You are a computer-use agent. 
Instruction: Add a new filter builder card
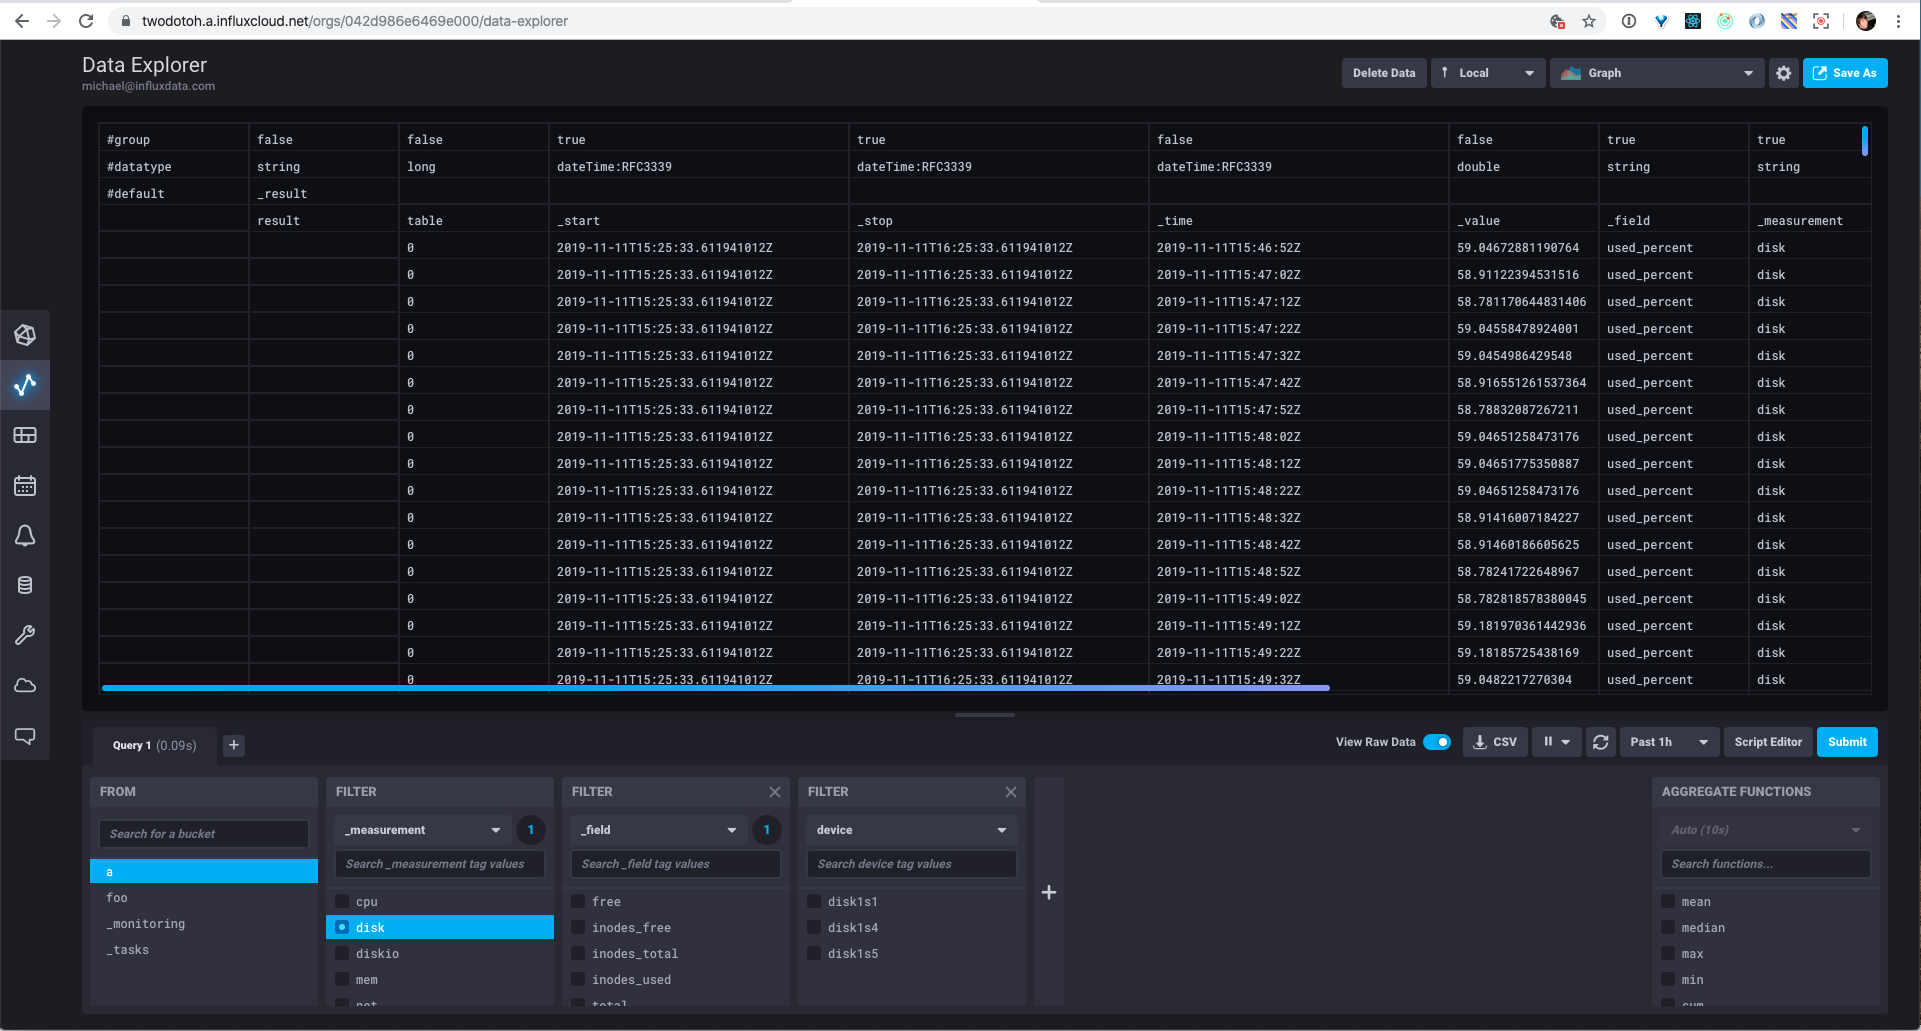[1049, 892]
